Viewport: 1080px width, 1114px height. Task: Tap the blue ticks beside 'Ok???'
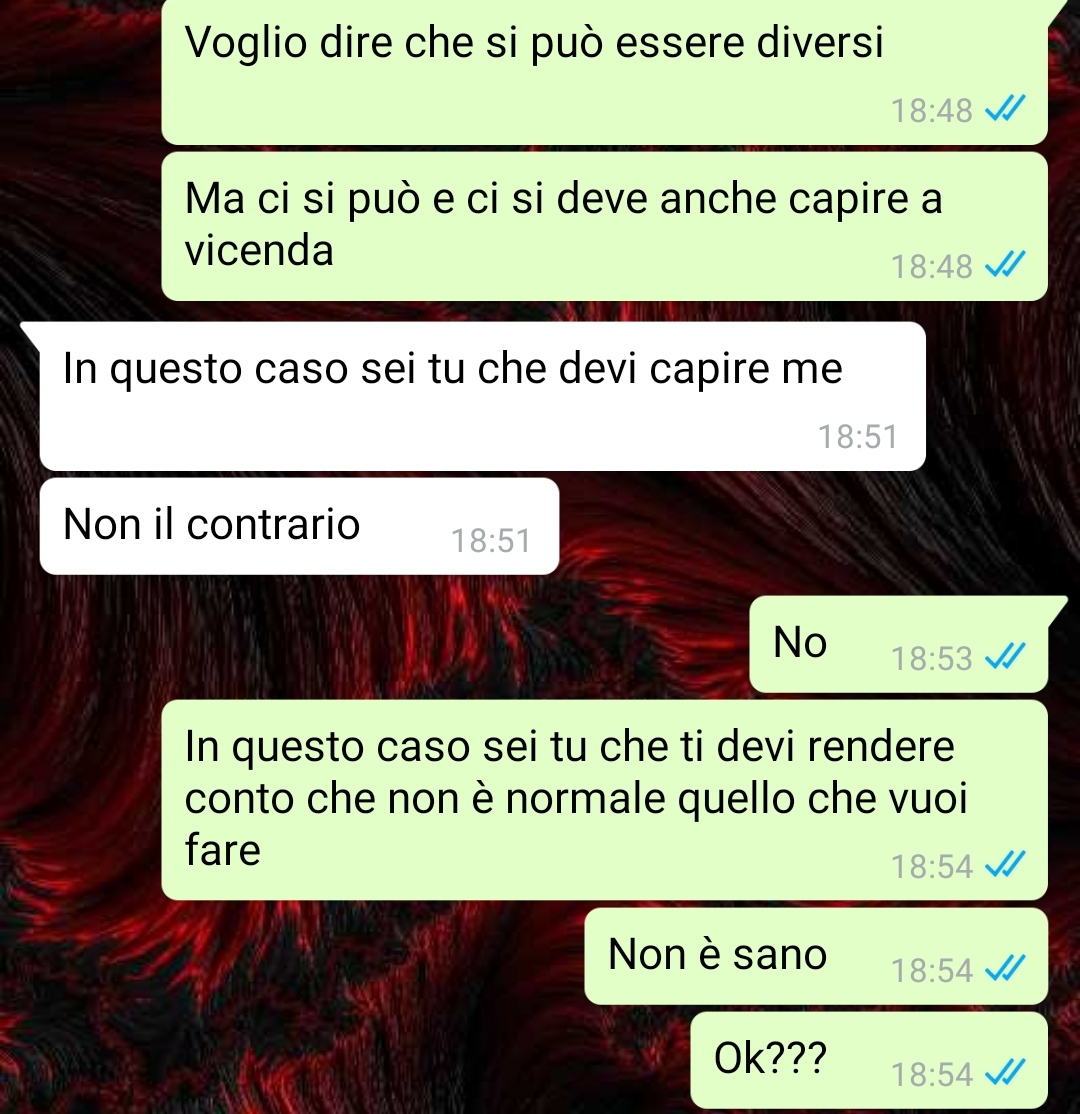click(1005, 1074)
